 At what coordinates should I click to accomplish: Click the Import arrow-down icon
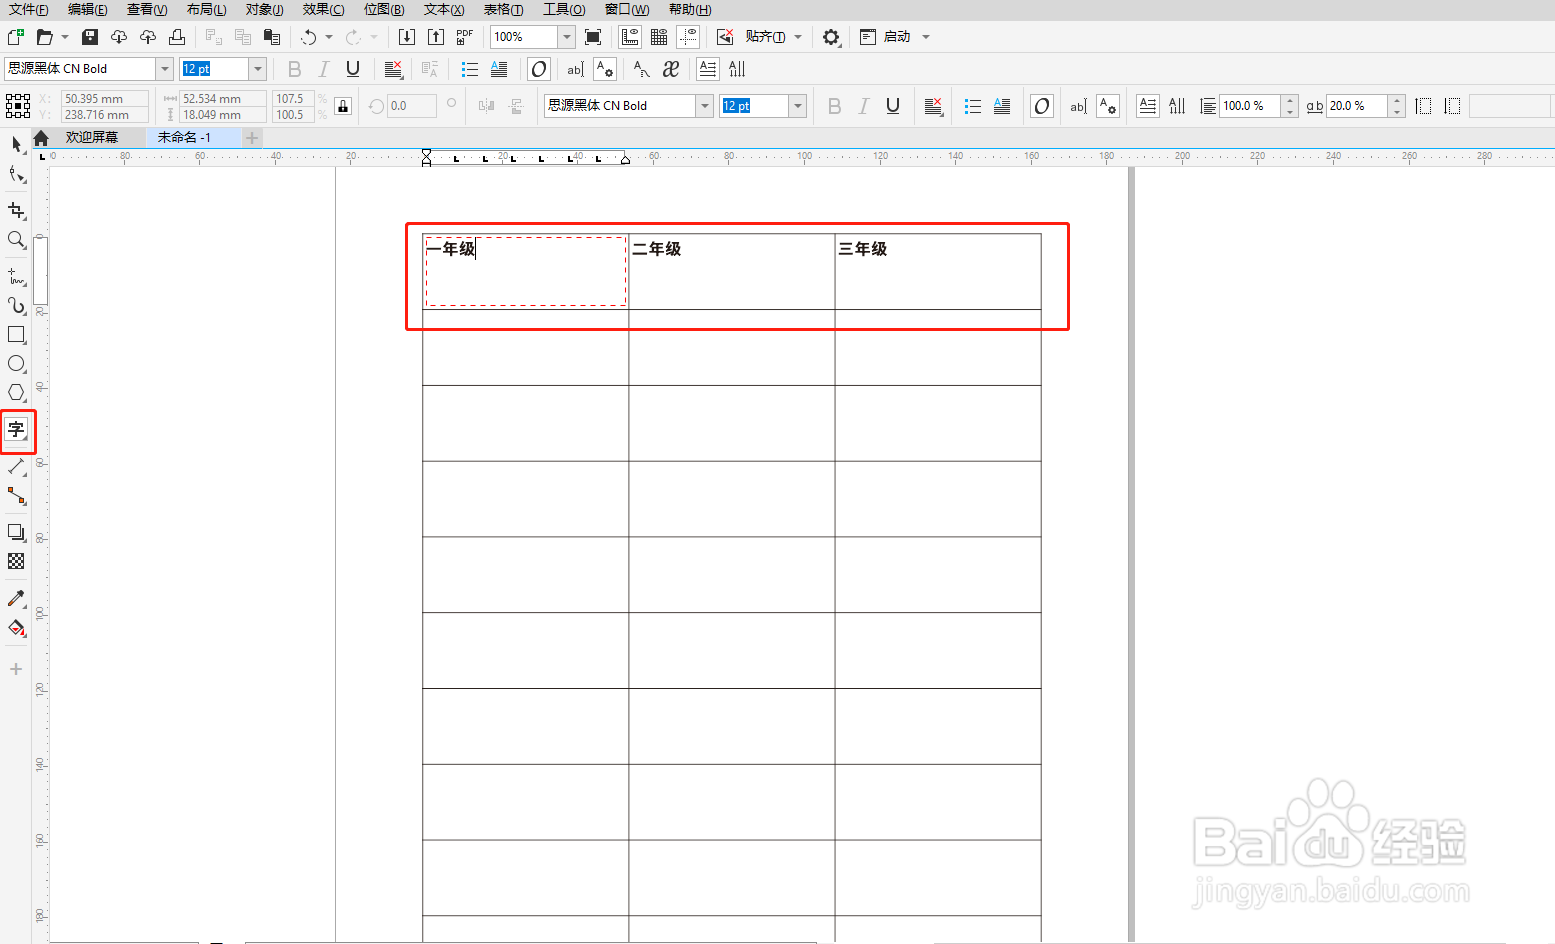(406, 37)
